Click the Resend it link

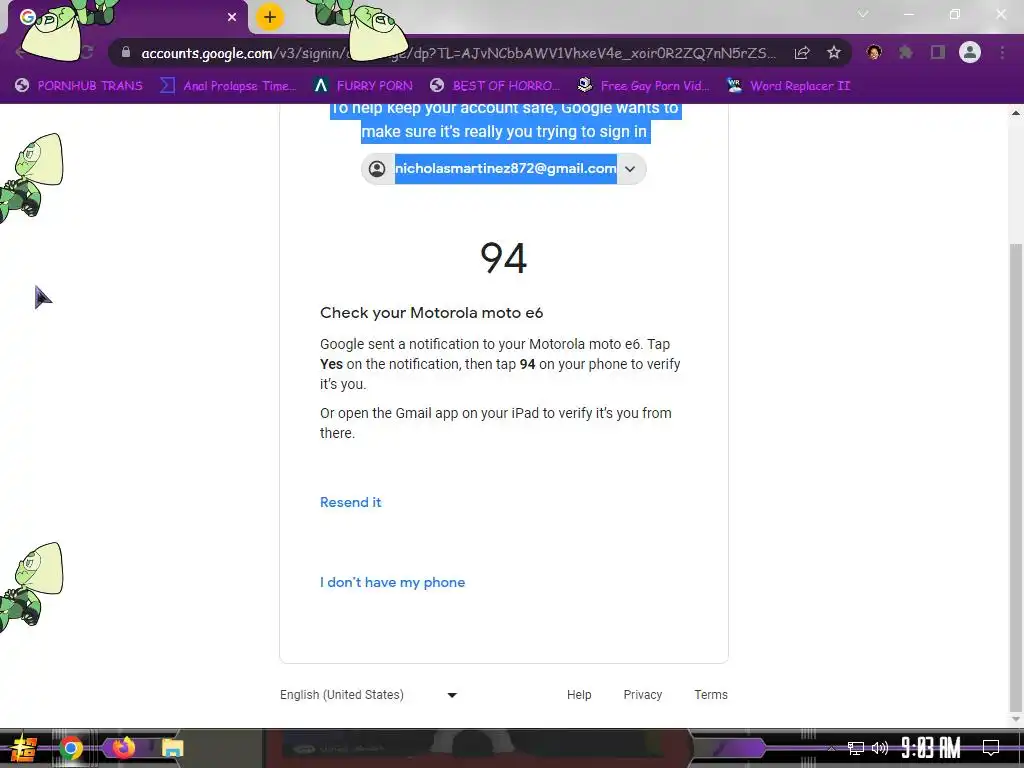tap(351, 502)
